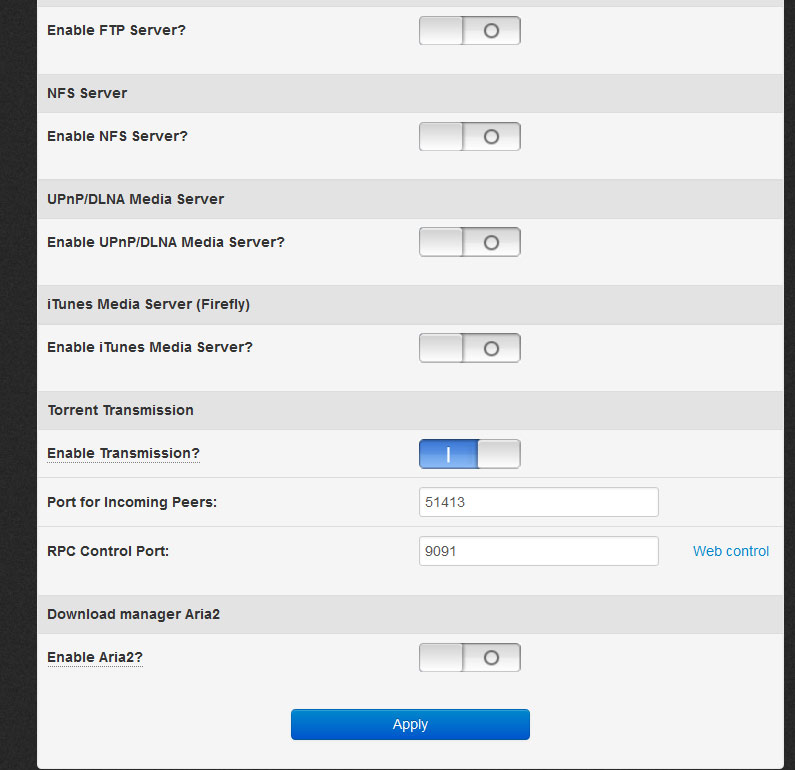Click the 'Enable FTP Server?' label text

point(116,30)
